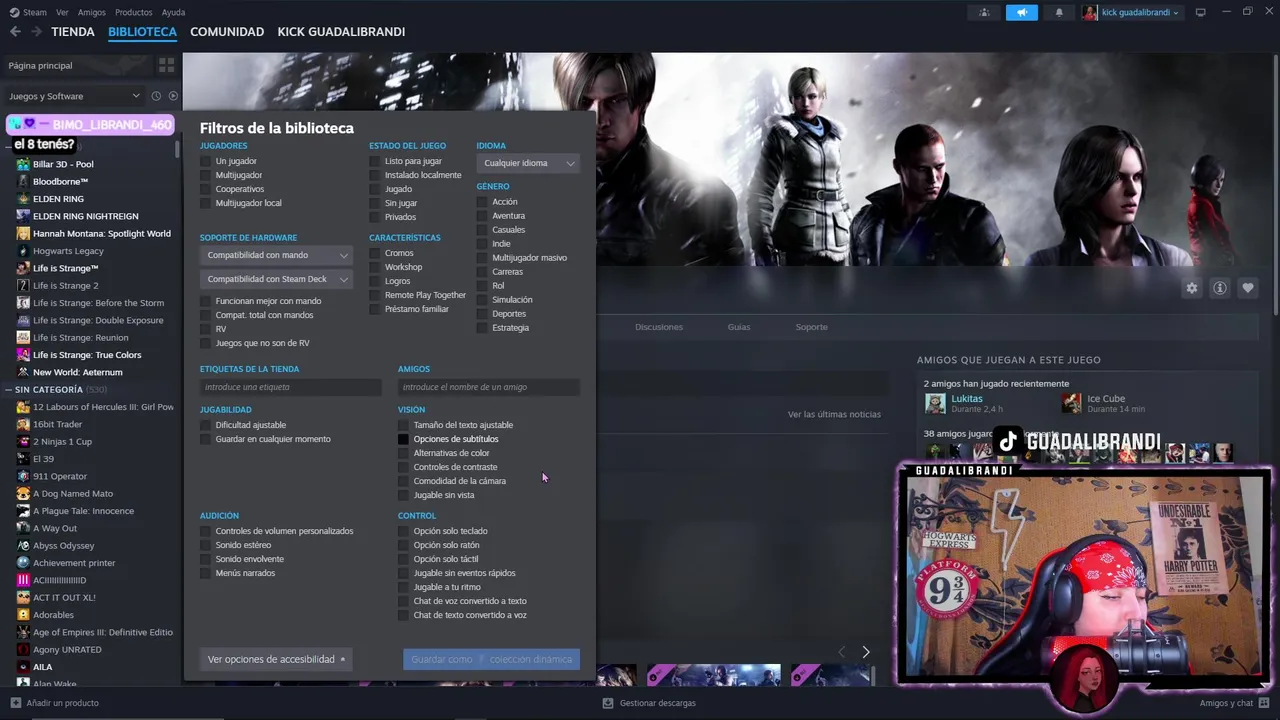
Task: Enable Dificultad ajustable filter
Action: [206, 425]
